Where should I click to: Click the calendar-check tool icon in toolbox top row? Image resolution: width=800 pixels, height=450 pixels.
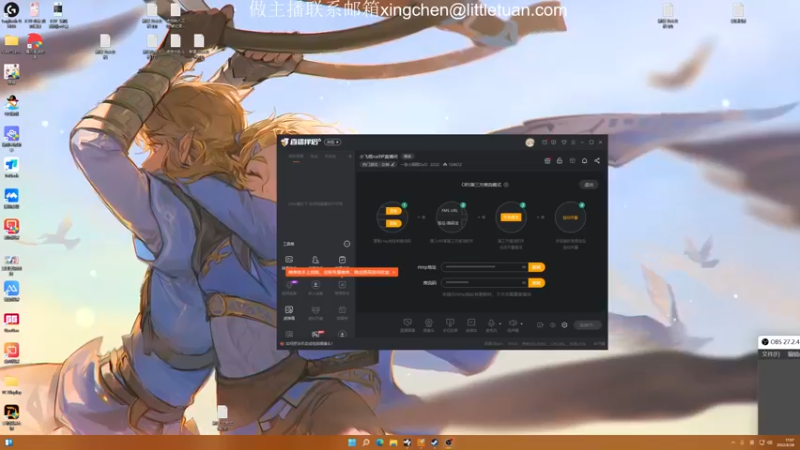coord(342,260)
